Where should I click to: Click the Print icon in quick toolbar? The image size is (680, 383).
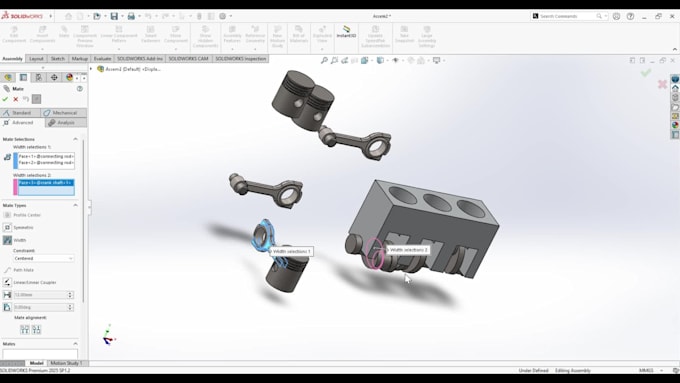(x=131, y=16)
